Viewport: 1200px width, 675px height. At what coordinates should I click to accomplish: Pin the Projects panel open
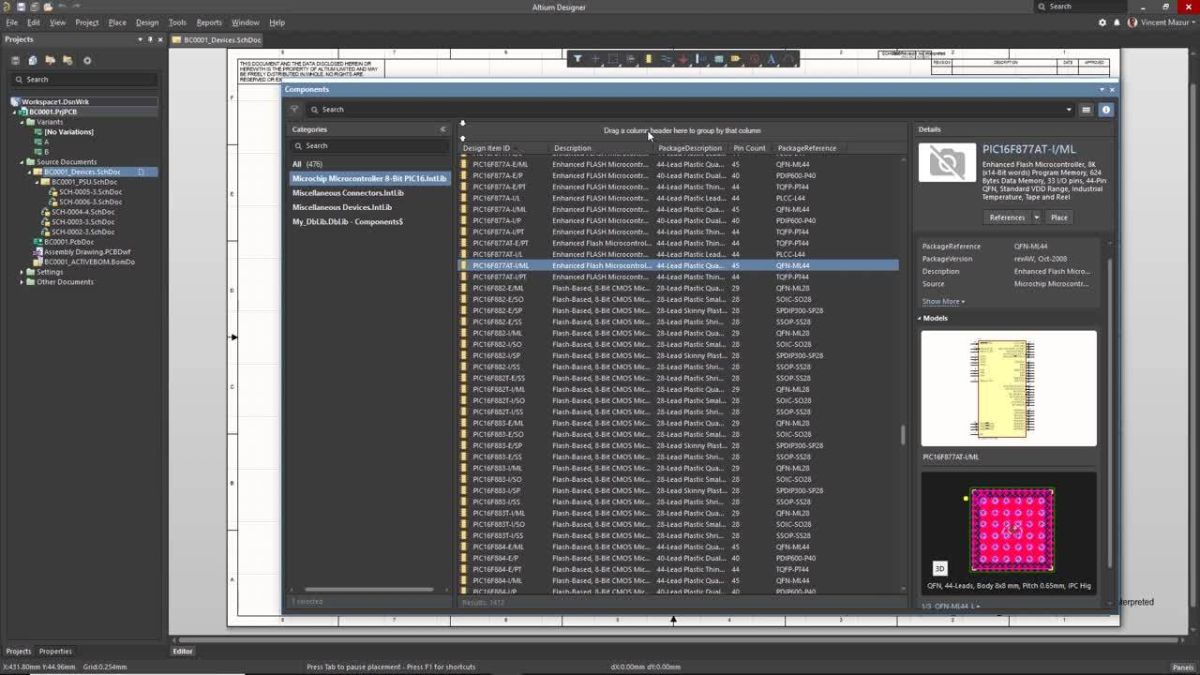[x=152, y=39]
